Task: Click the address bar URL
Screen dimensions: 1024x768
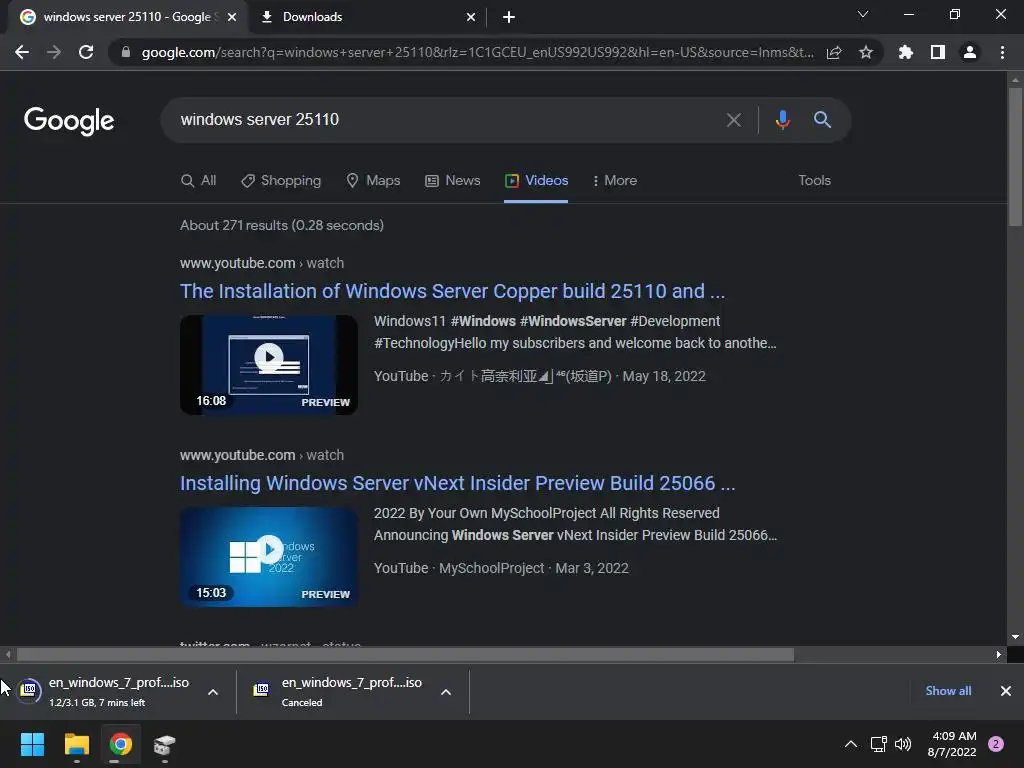Action: 477,52
